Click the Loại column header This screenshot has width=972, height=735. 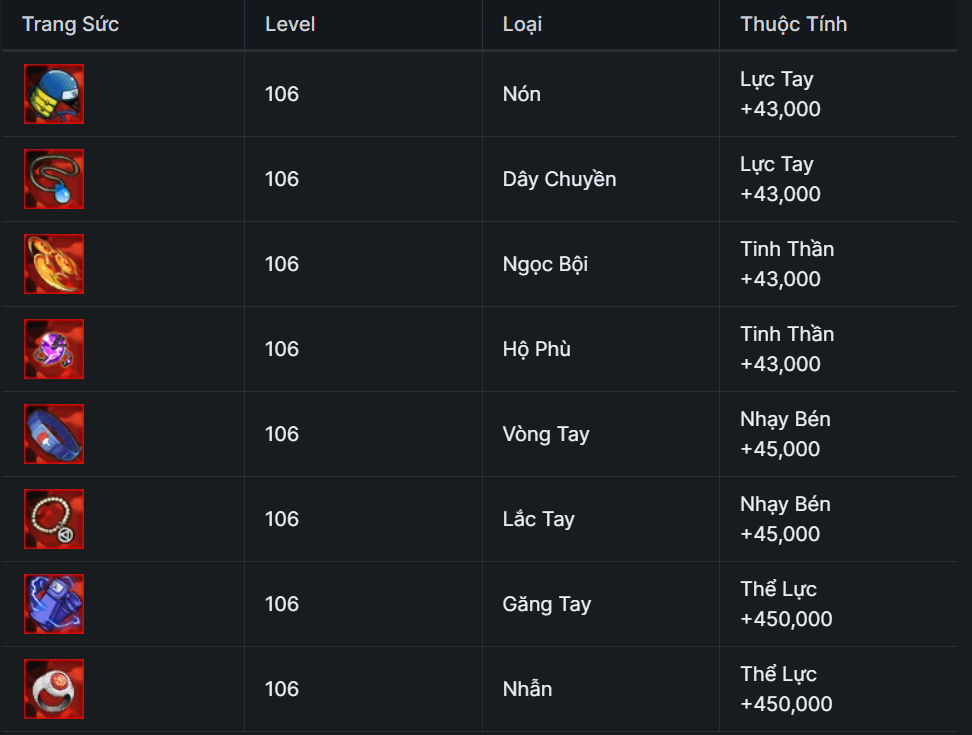(522, 24)
